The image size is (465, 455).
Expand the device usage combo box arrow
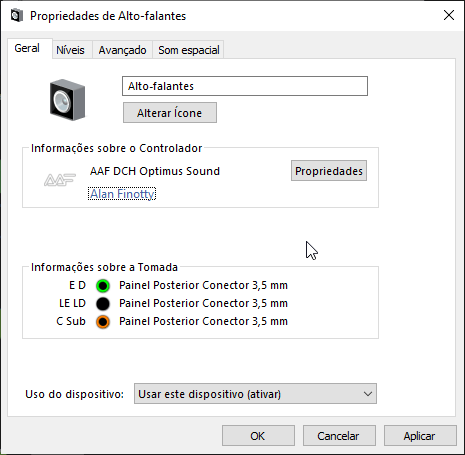(368, 394)
